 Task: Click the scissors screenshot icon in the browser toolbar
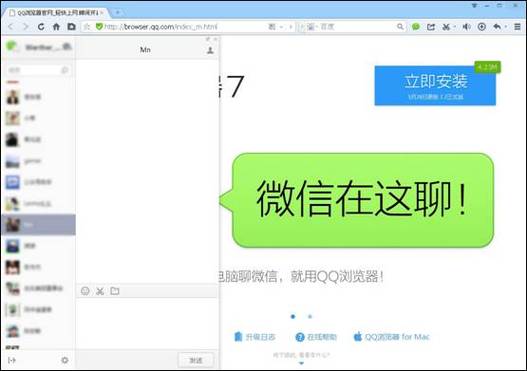point(446,27)
